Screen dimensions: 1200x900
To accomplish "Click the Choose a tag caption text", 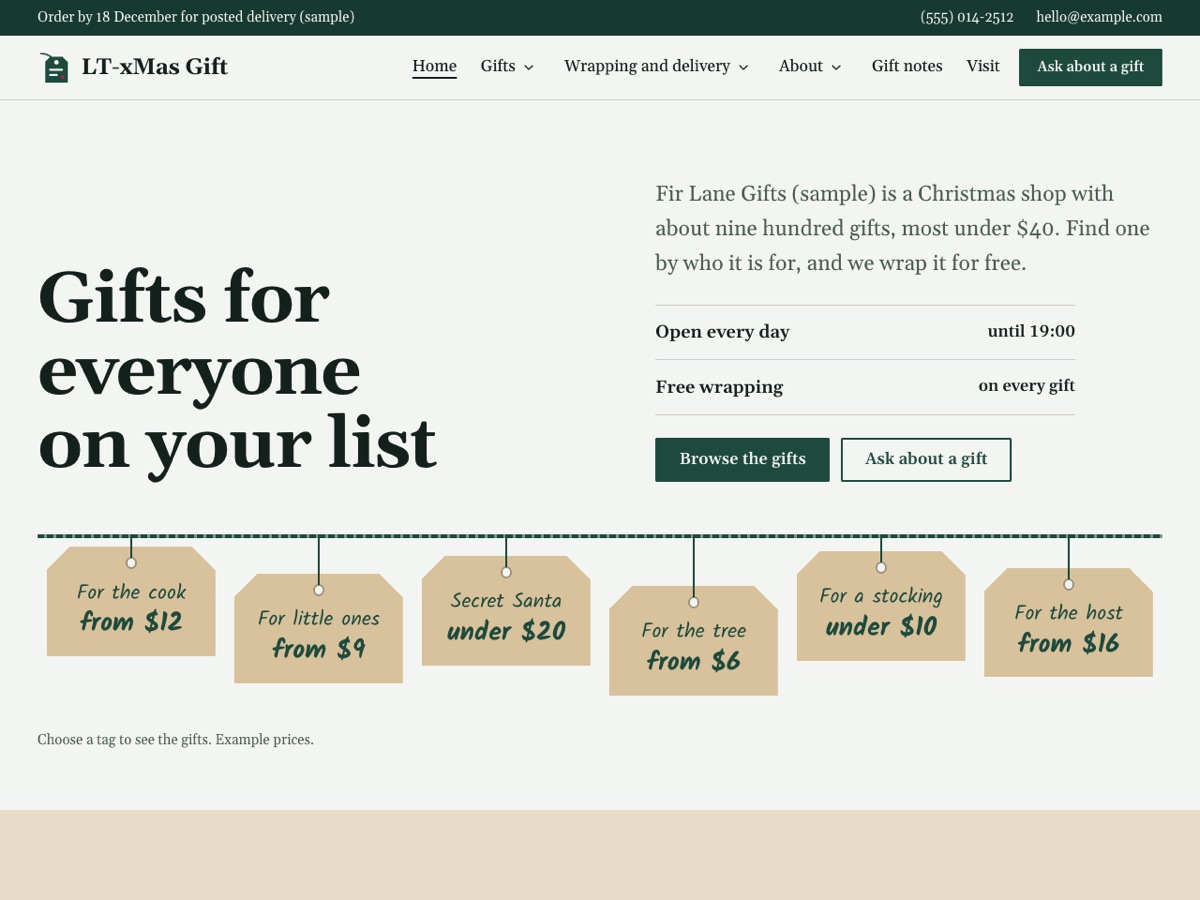I will [x=176, y=740].
